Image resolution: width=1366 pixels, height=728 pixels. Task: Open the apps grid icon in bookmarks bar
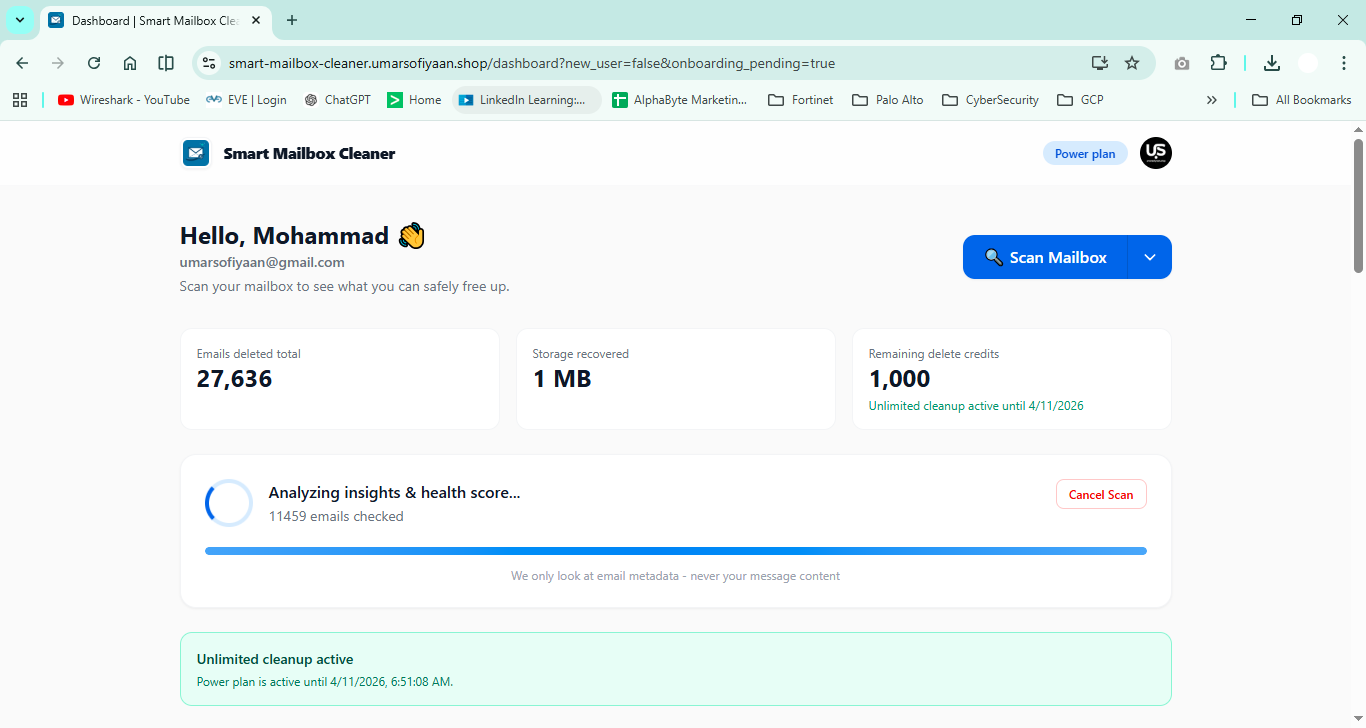(20, 100)
